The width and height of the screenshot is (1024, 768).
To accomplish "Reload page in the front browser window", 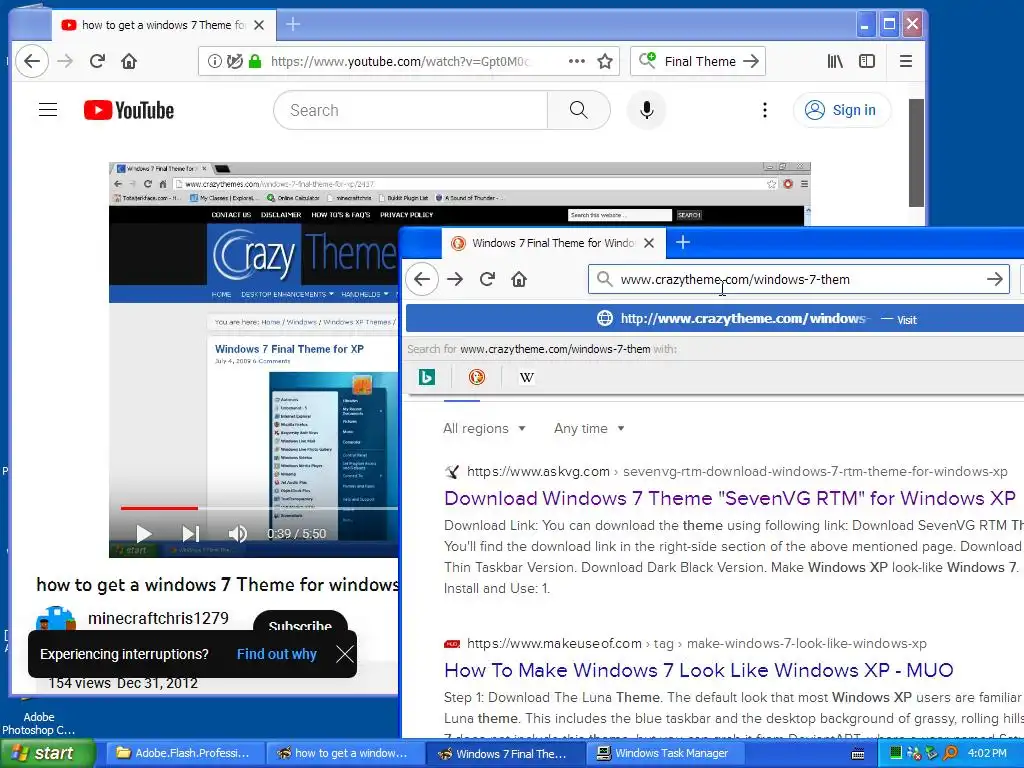I will (x=487, y=280).
